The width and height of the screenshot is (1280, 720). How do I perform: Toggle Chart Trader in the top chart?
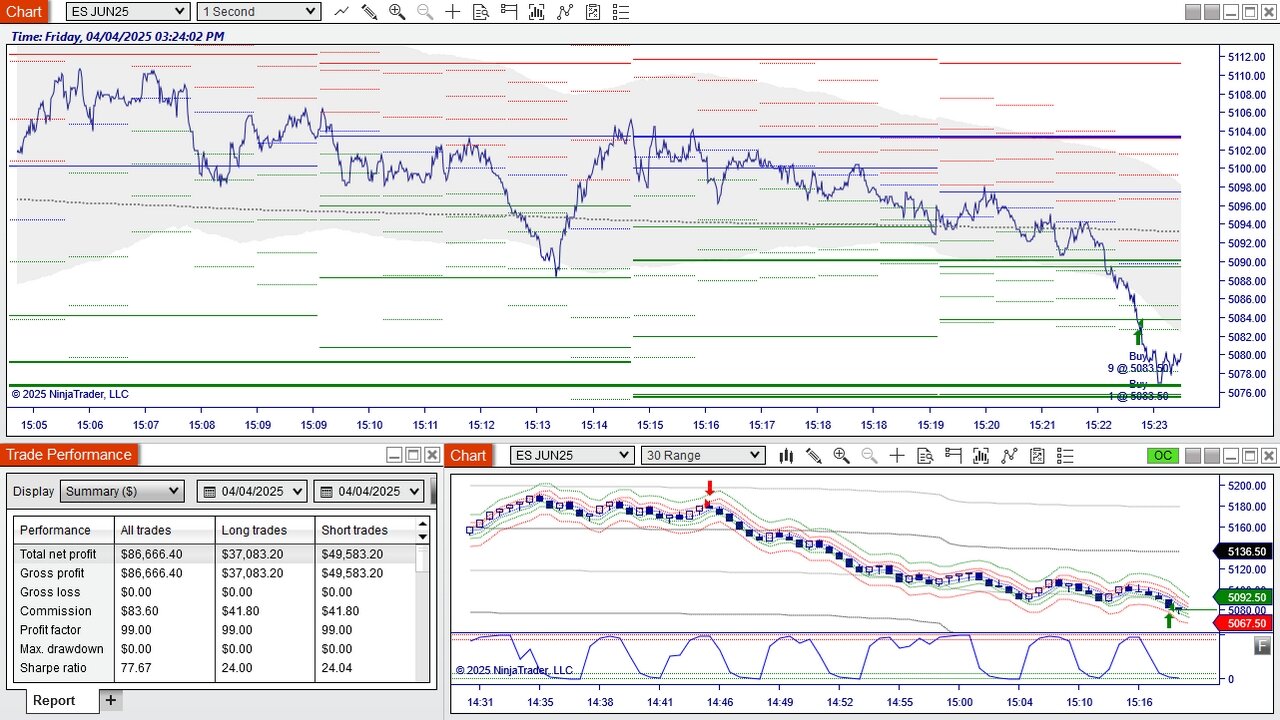pyautogui.click(x=509, y=11)
